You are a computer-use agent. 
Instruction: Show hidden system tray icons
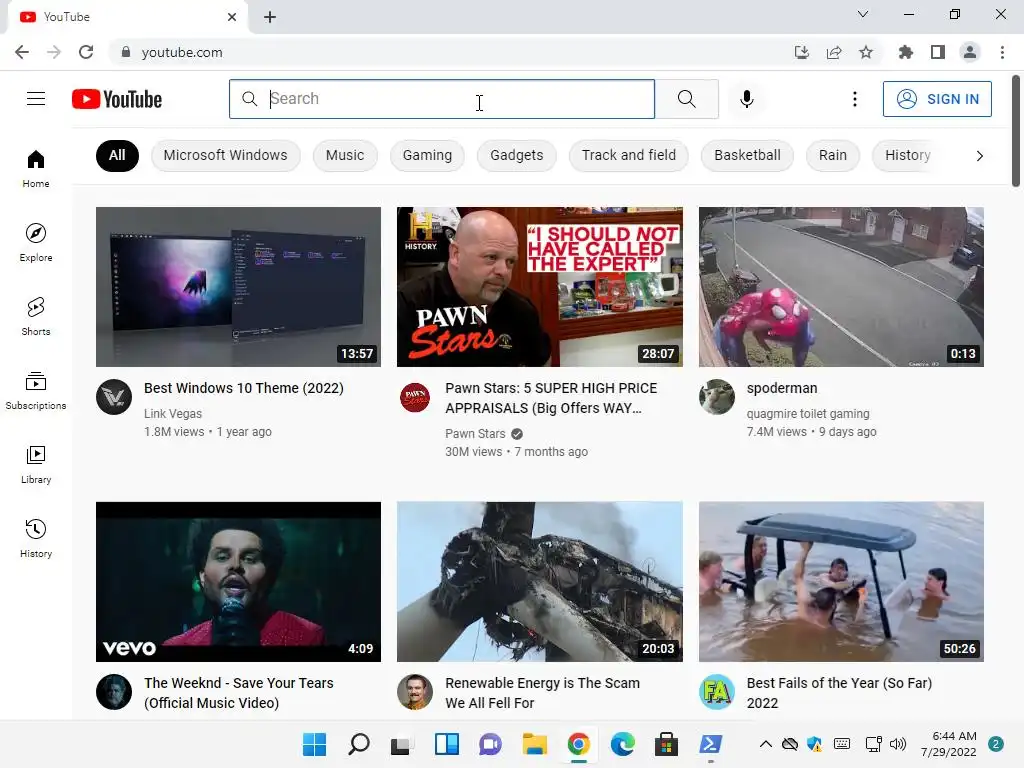coord(765,744)
